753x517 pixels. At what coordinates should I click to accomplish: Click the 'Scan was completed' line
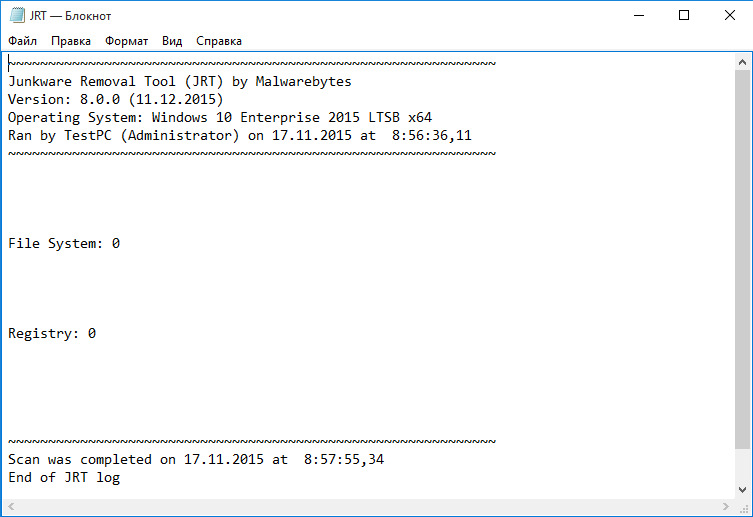click(x=196, y=460)
